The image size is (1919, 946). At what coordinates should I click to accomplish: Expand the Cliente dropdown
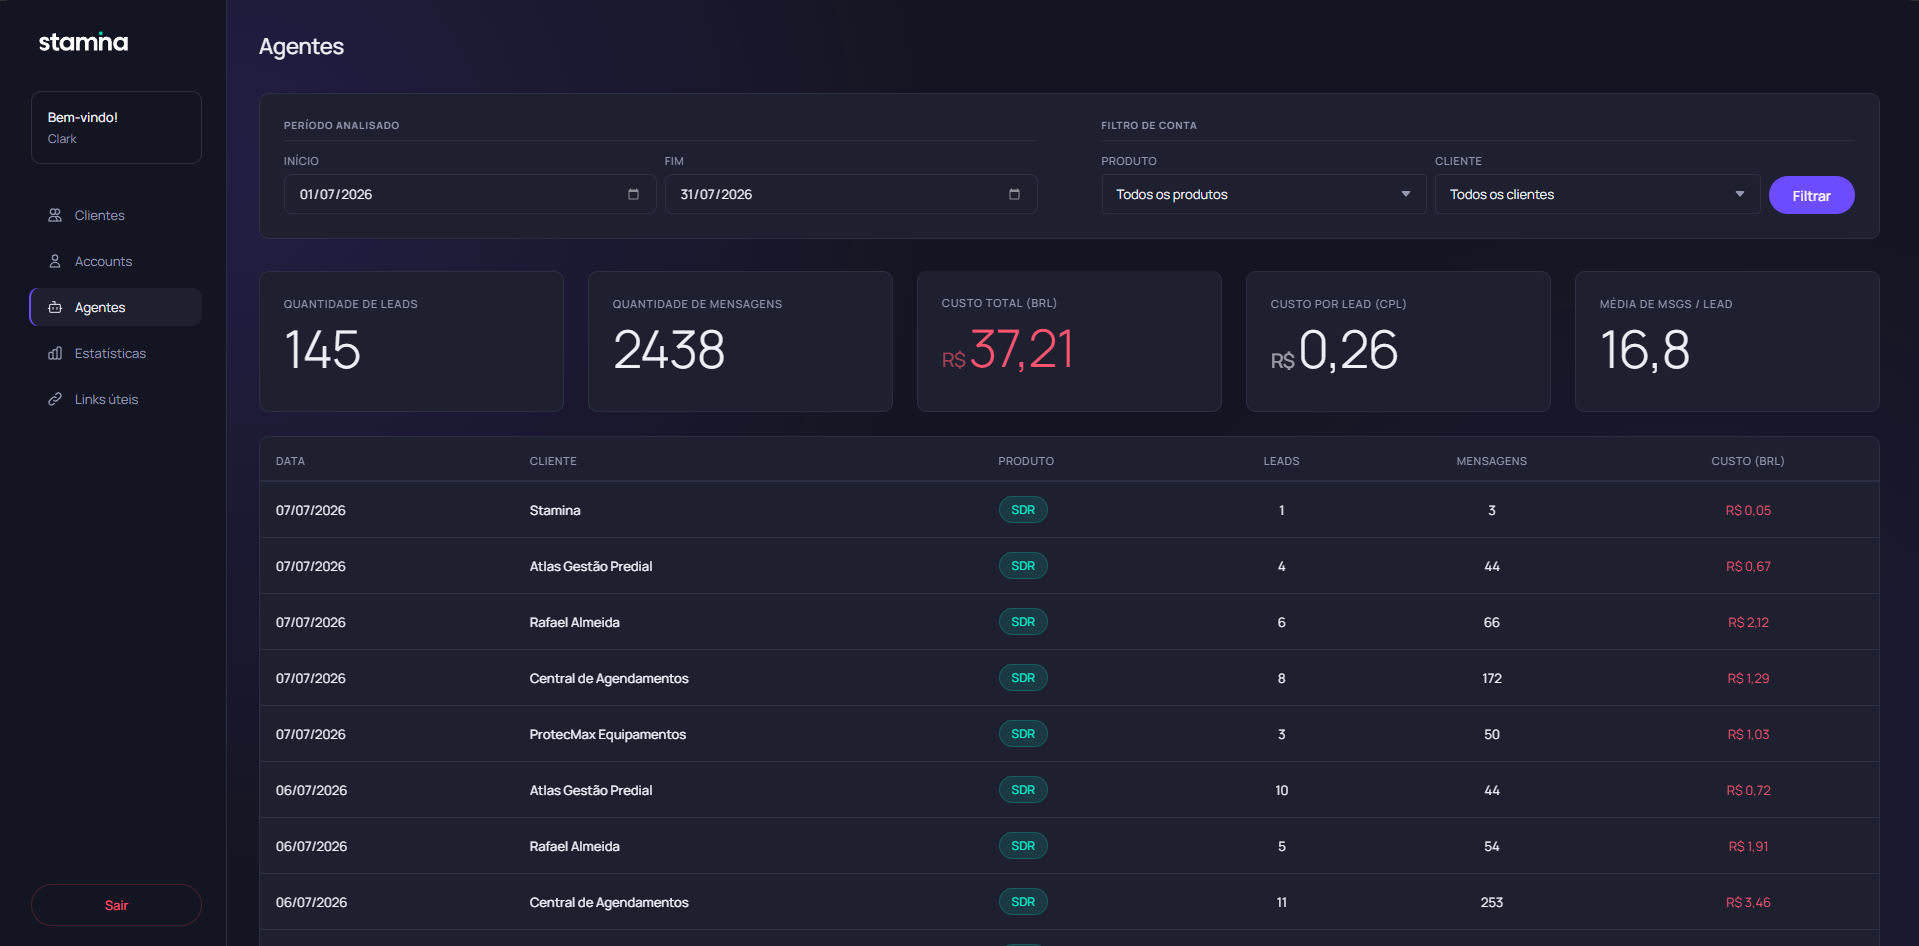[1597, 194]
